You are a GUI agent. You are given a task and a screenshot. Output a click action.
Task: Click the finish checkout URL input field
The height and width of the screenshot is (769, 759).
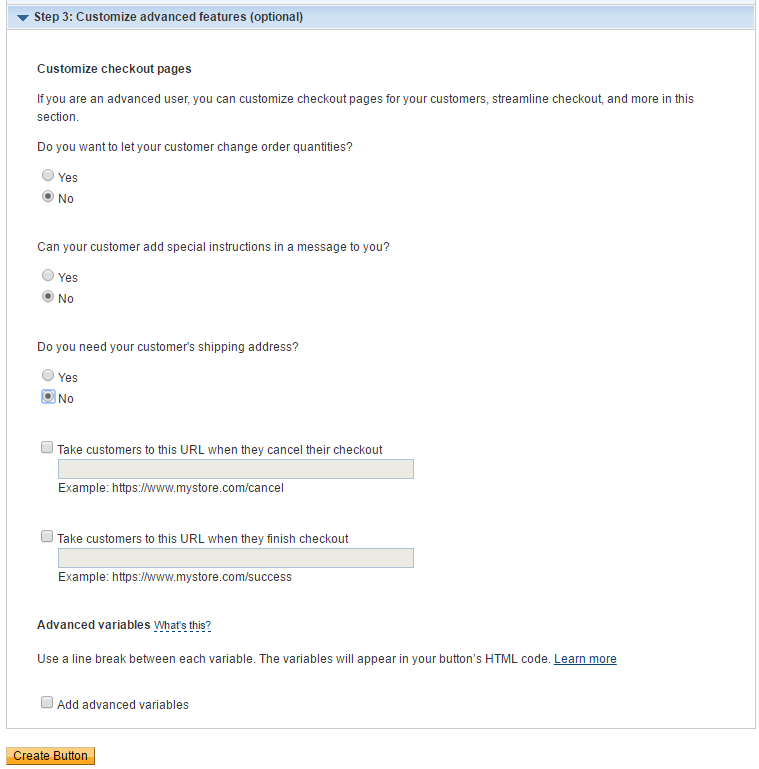236,558
